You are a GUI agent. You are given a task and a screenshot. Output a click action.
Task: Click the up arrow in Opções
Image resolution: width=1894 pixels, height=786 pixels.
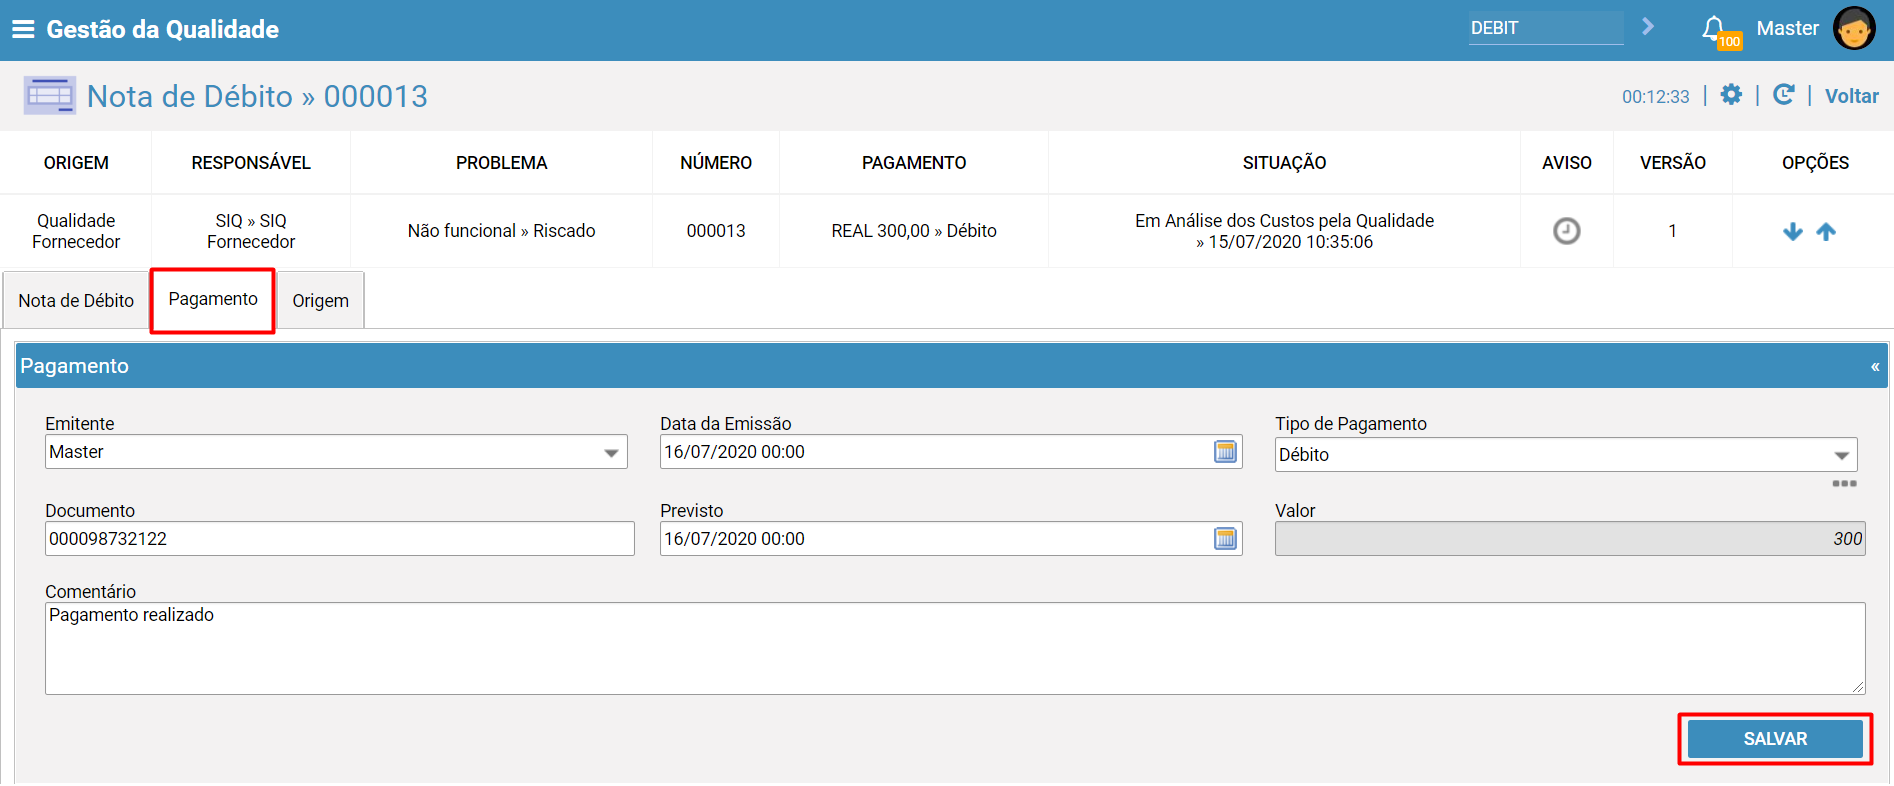1826,232
